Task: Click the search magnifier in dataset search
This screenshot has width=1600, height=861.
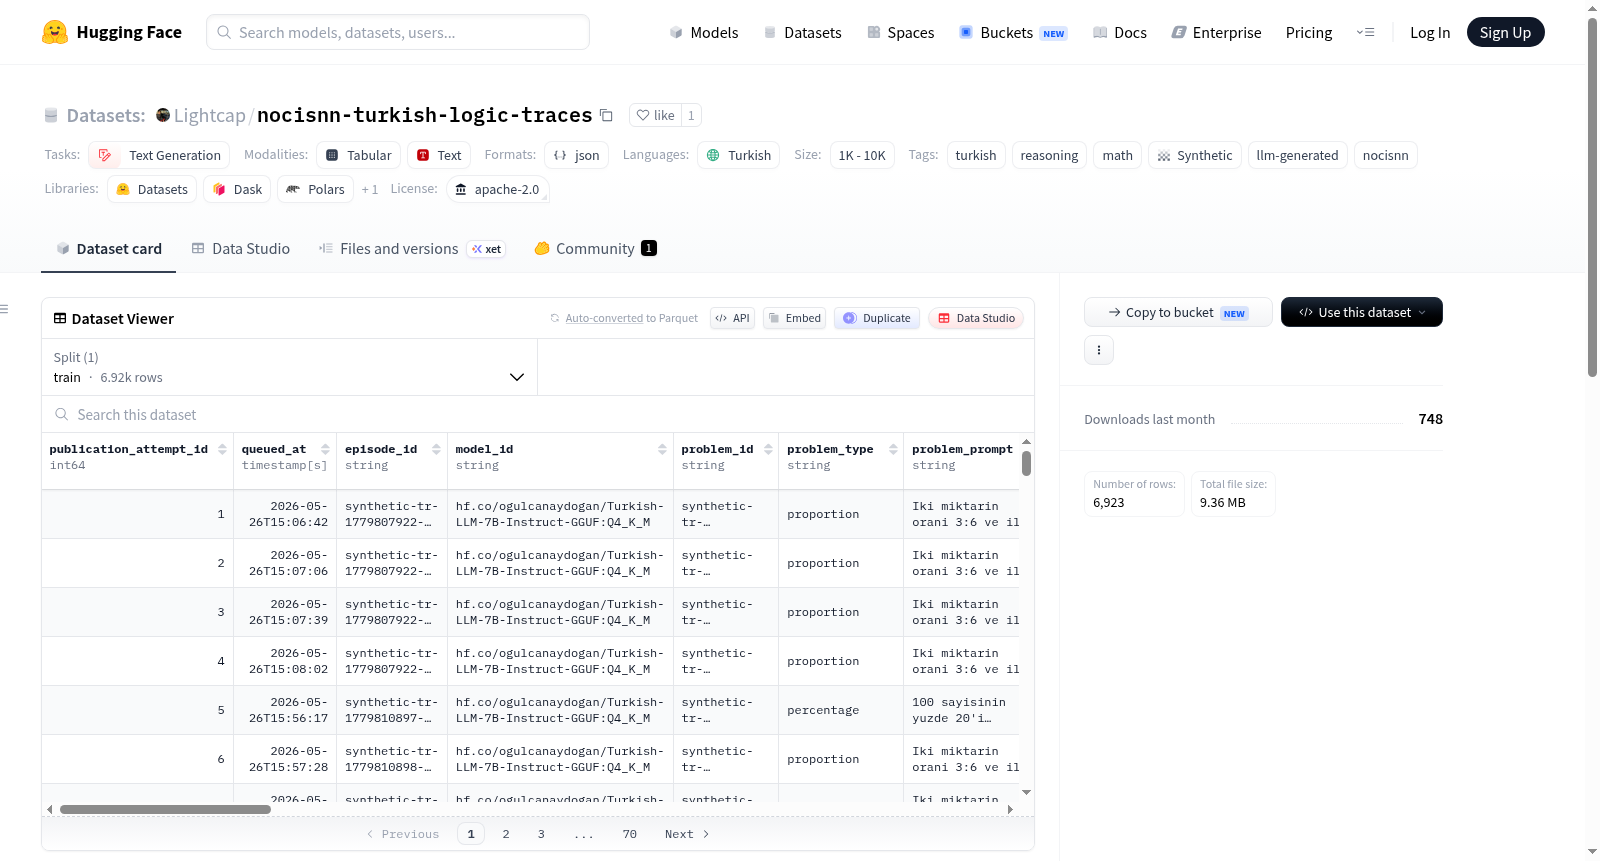Action: click(x=62, y=414)
